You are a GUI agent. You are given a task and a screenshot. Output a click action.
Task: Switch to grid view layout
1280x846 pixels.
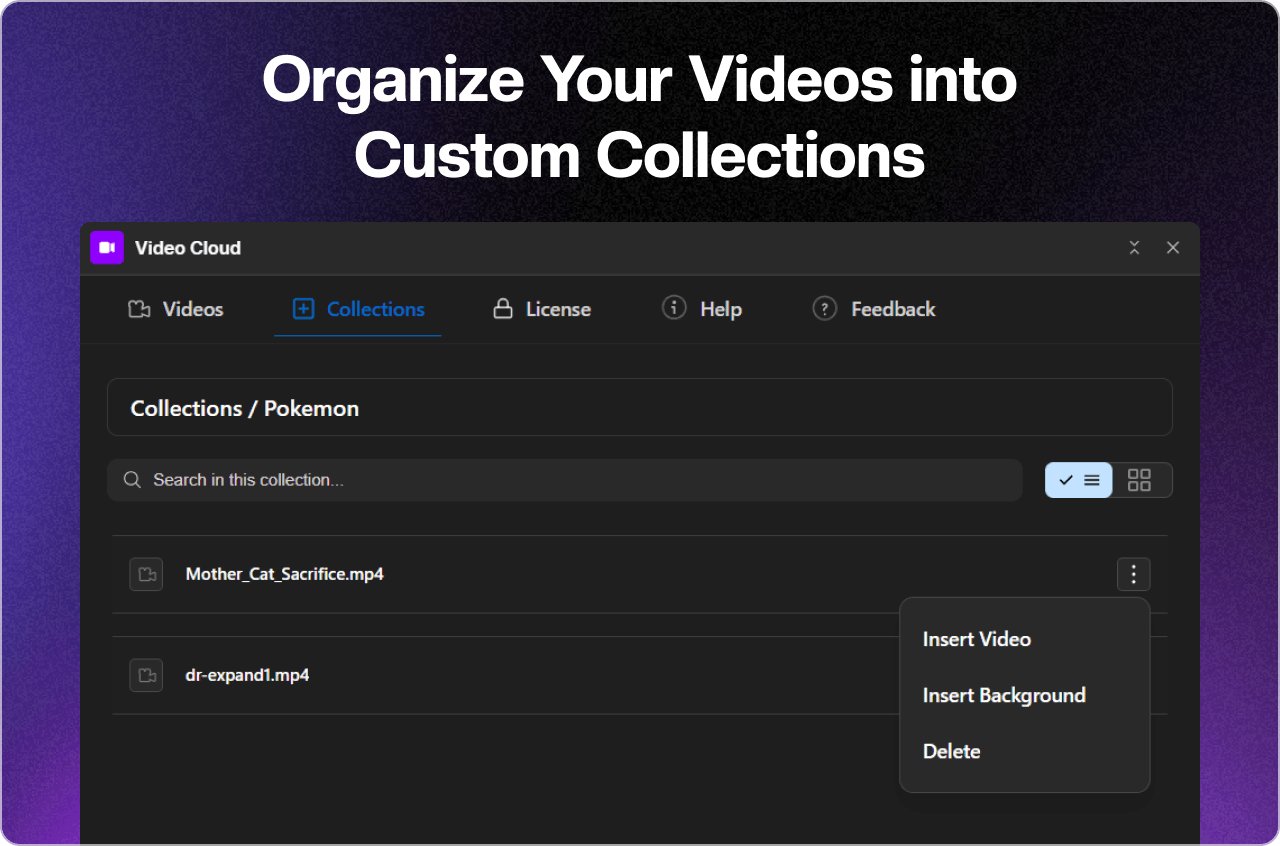point(1140,480)
